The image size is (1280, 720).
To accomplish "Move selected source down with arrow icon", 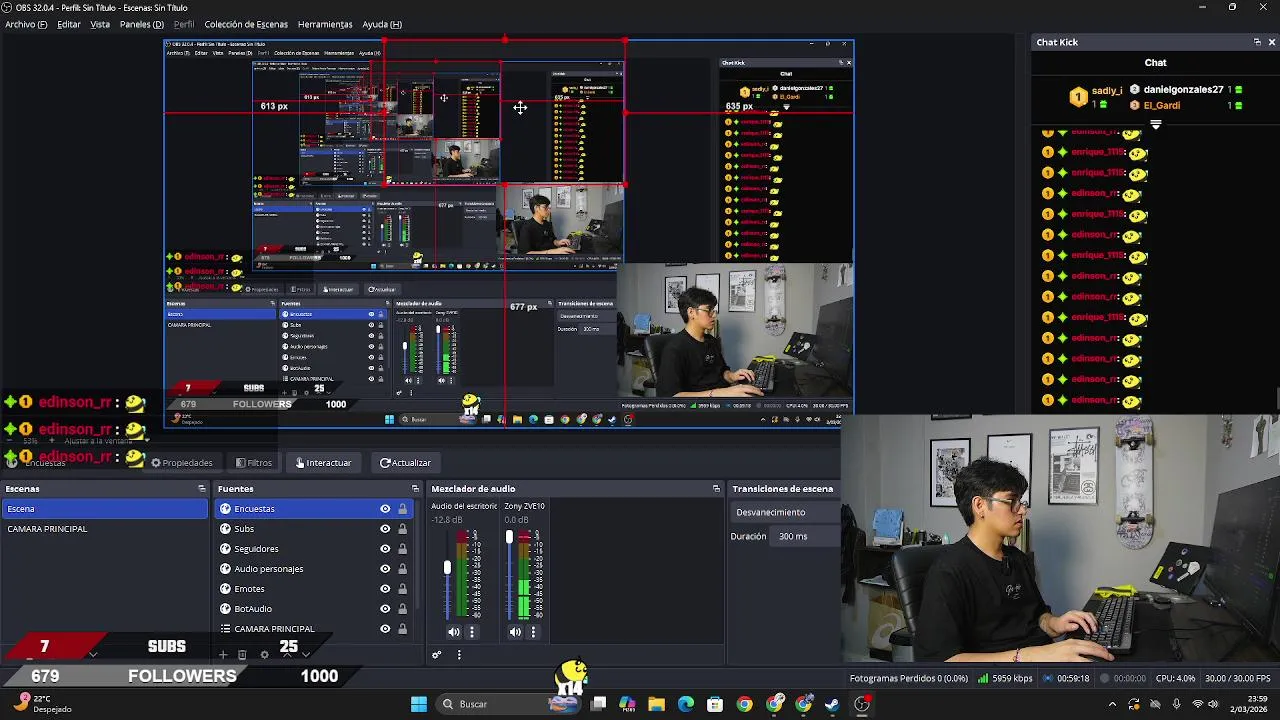I will pos(306,655).
